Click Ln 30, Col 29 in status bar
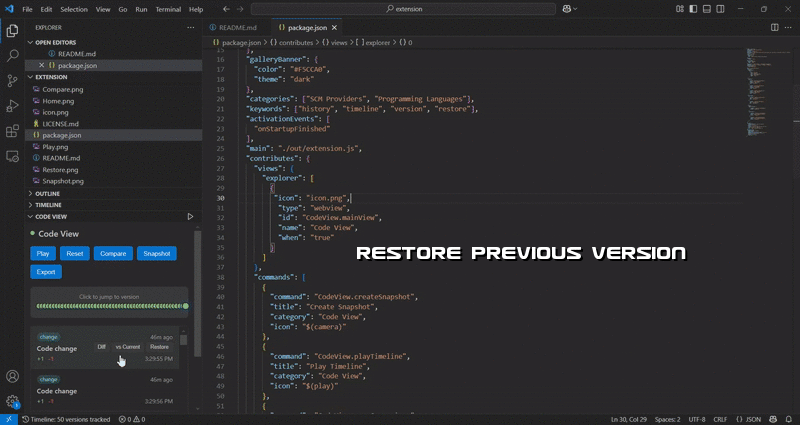Viewport: 800px width, 425px height. 630,419
